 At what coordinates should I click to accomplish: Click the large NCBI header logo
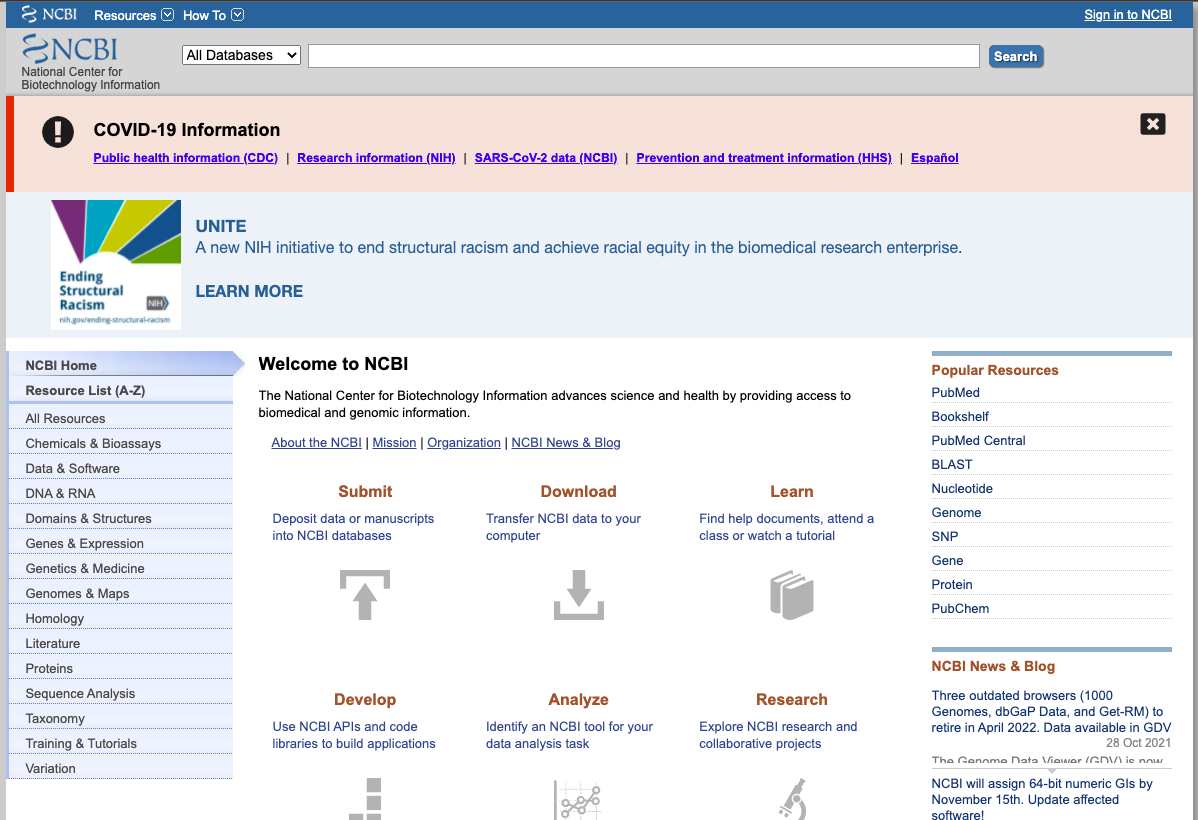[x=70, y=49]
